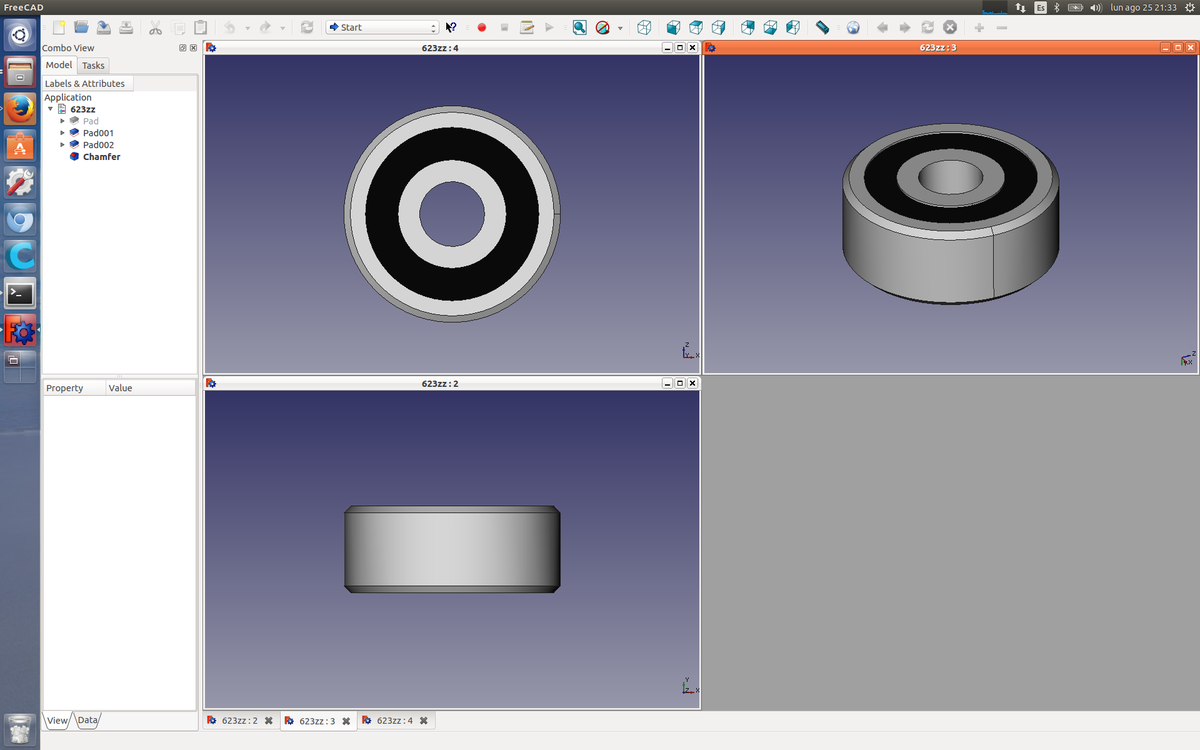1200x750 pixels.
Task: Click the New document icon
Action: [x=59, y=27]
